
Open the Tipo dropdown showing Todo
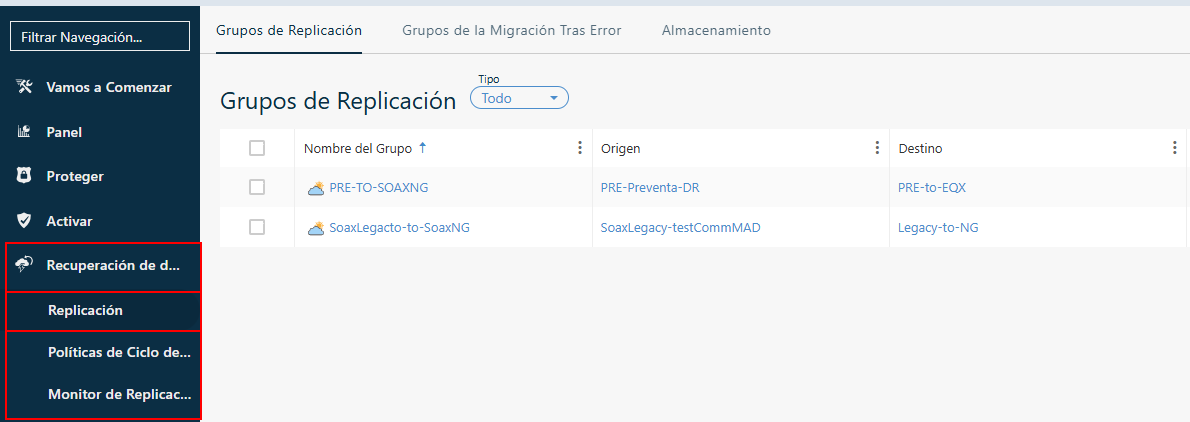519,98
